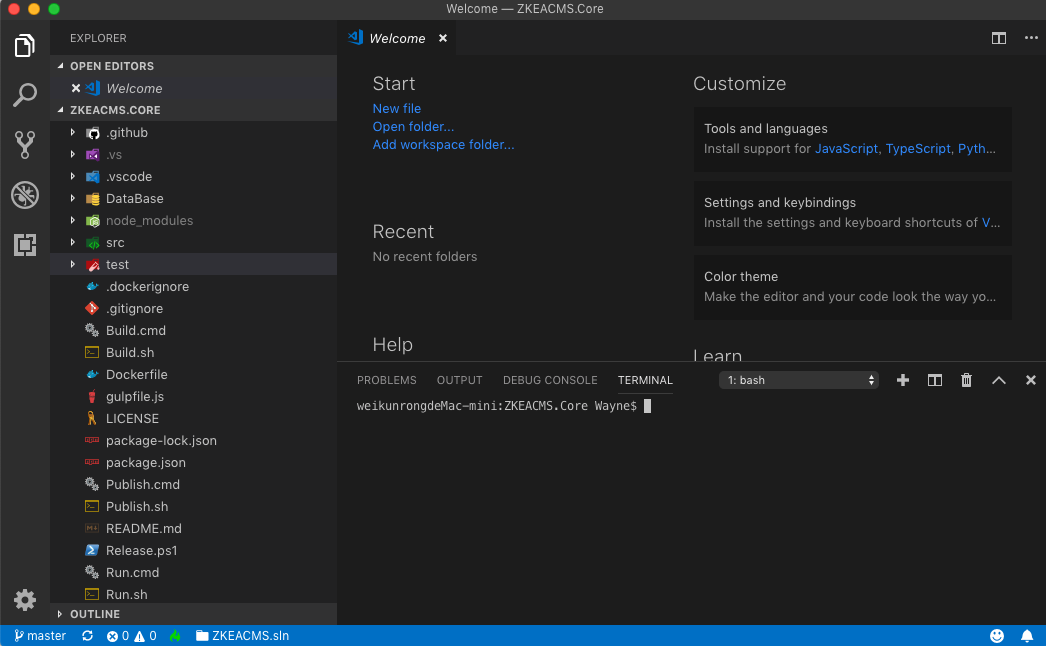Open README.md
The height and width of the screenshot is (646, 1046).
click(x=193, y=529)
